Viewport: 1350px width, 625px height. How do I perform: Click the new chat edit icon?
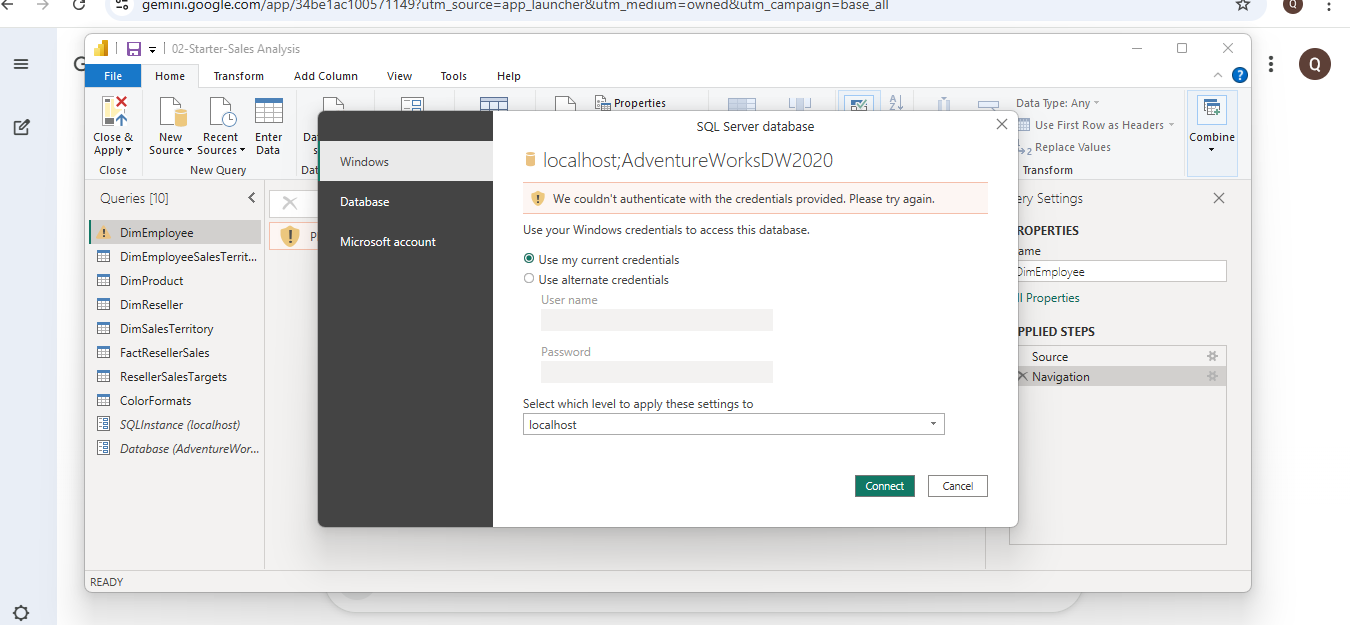coord(21,127)
